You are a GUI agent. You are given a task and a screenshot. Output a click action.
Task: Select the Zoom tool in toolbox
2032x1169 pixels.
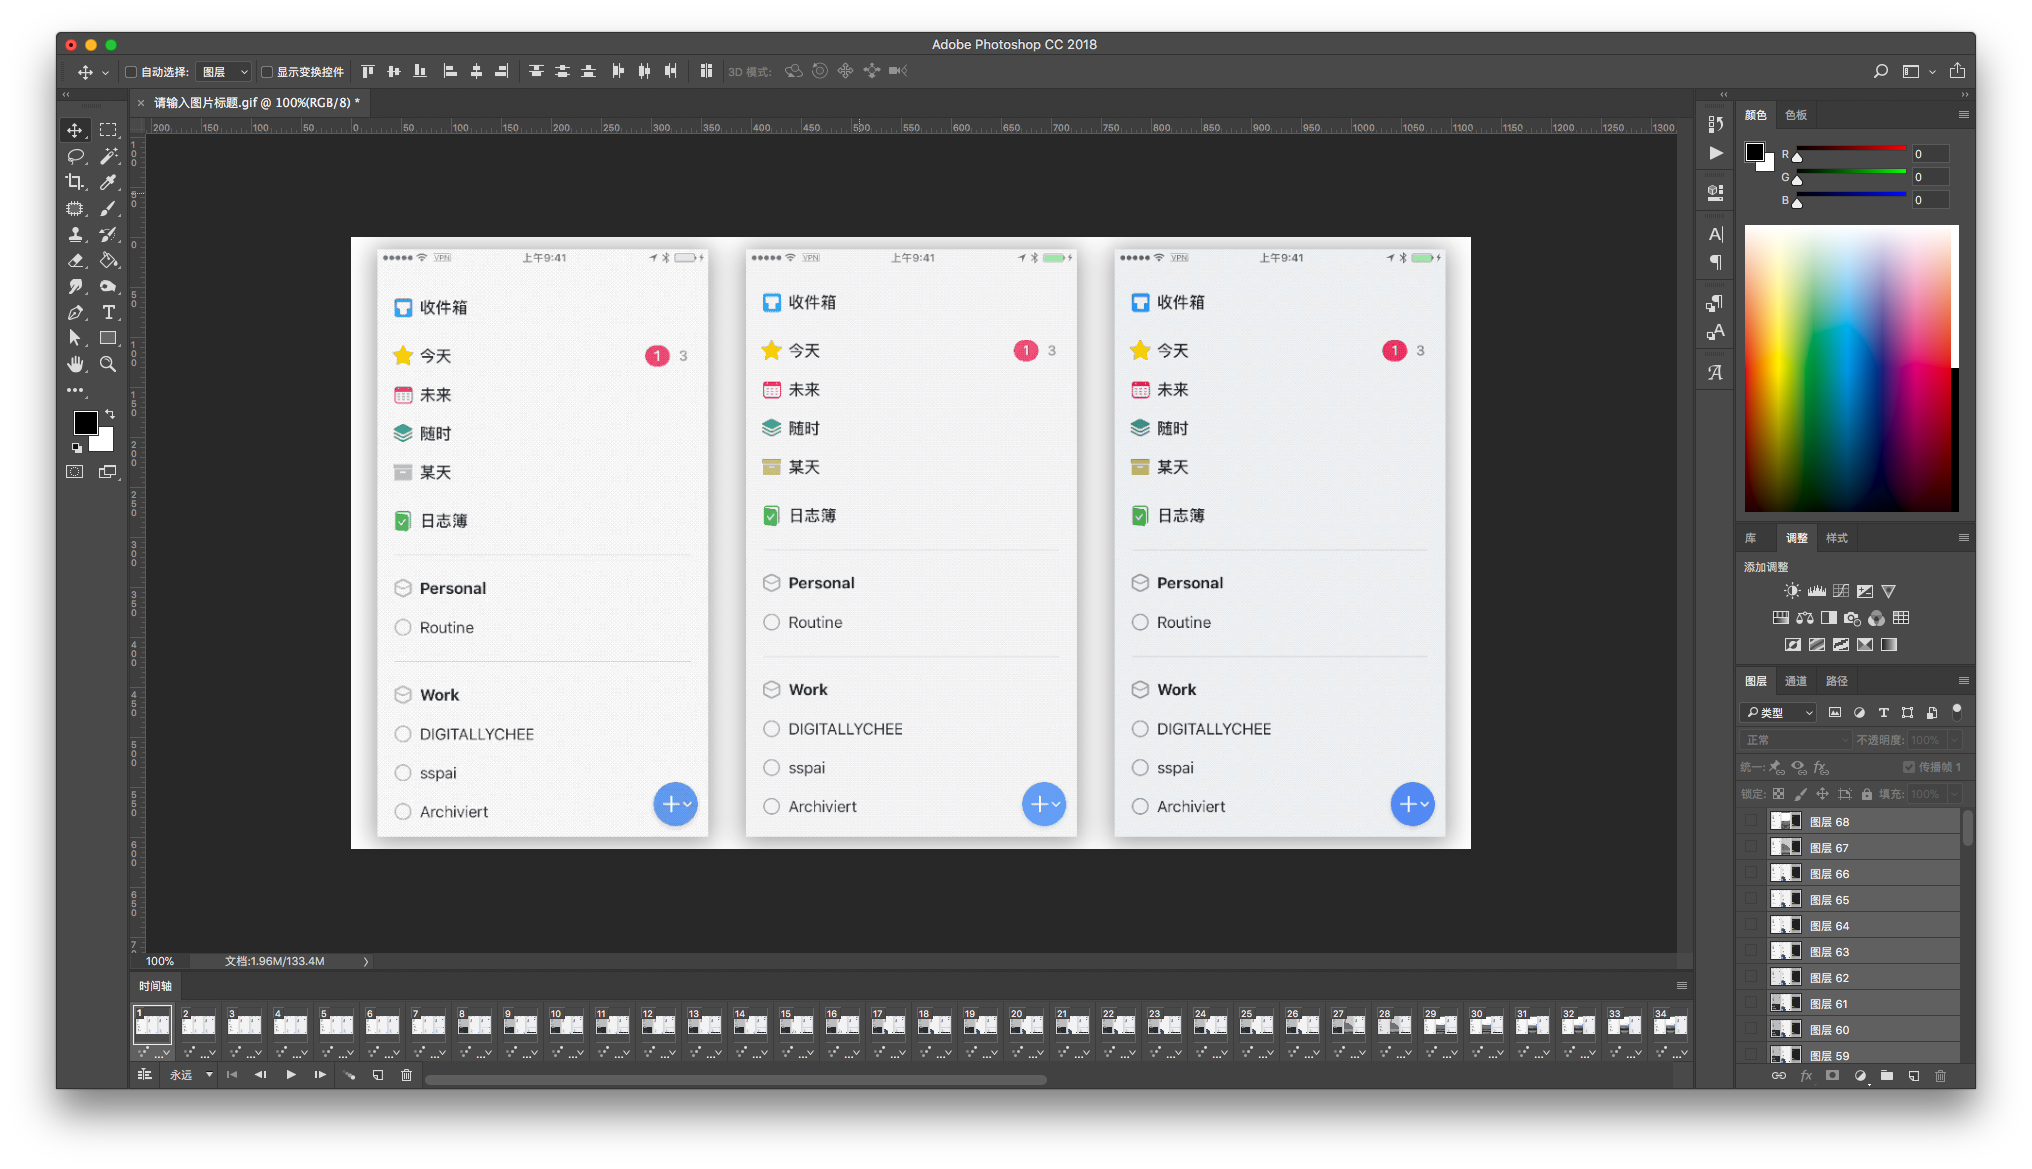pyautogui.click(x=108, y=364)
